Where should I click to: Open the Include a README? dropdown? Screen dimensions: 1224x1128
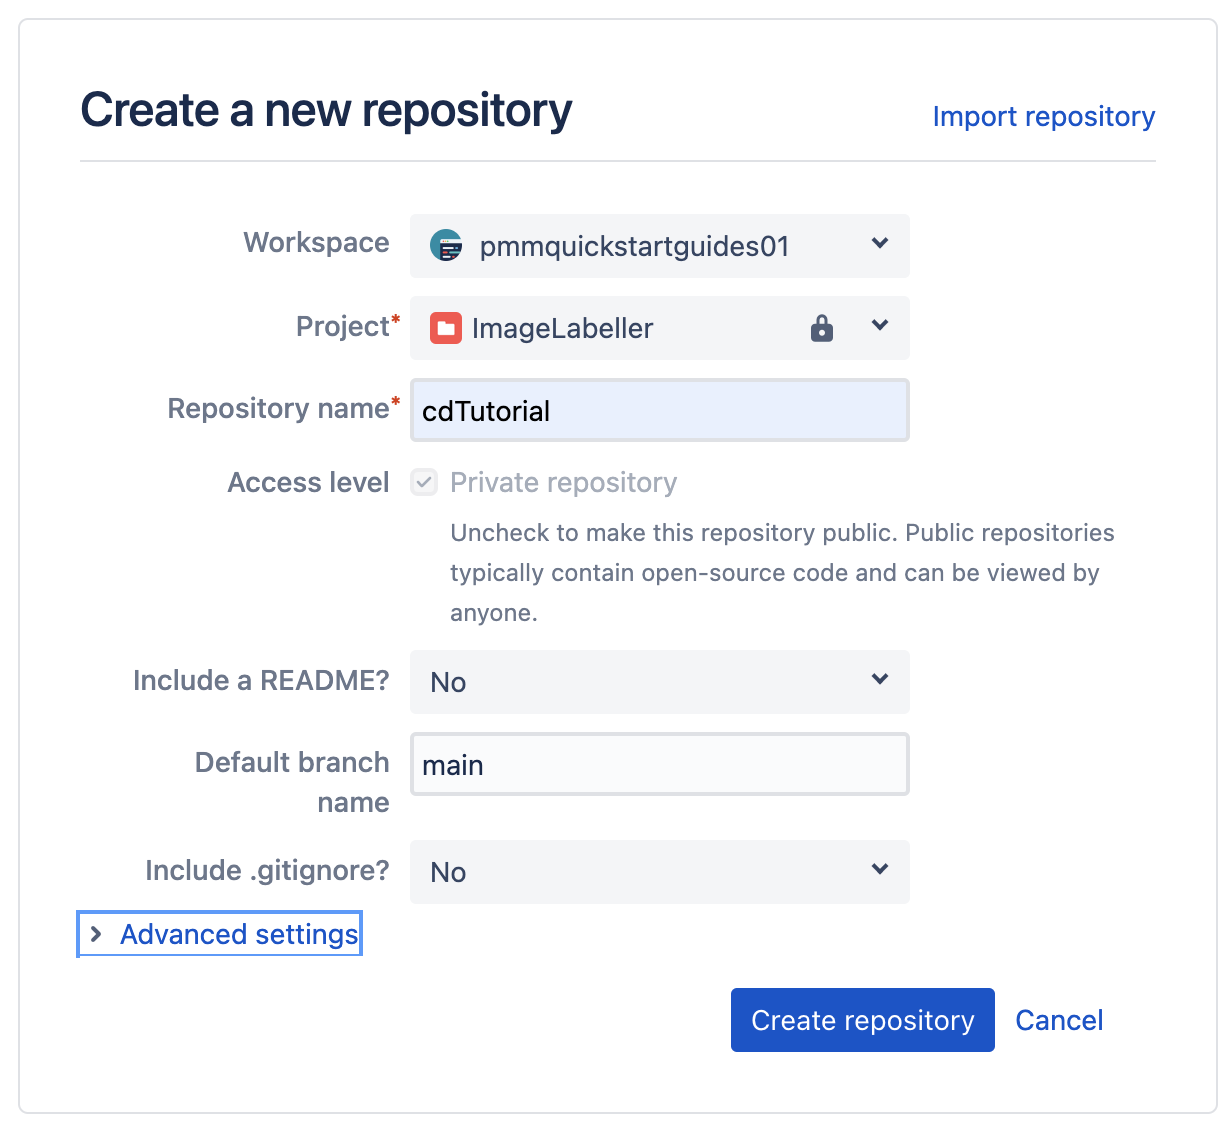tap(659, 682)
